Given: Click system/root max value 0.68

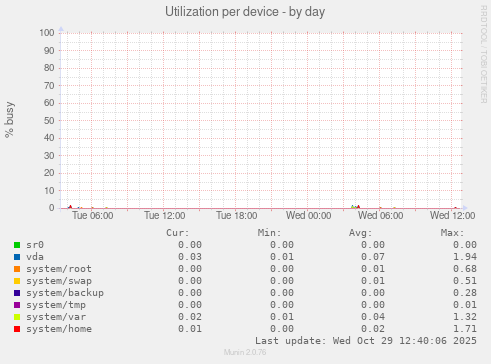Looking at the screenshot, I should (465, 269).
